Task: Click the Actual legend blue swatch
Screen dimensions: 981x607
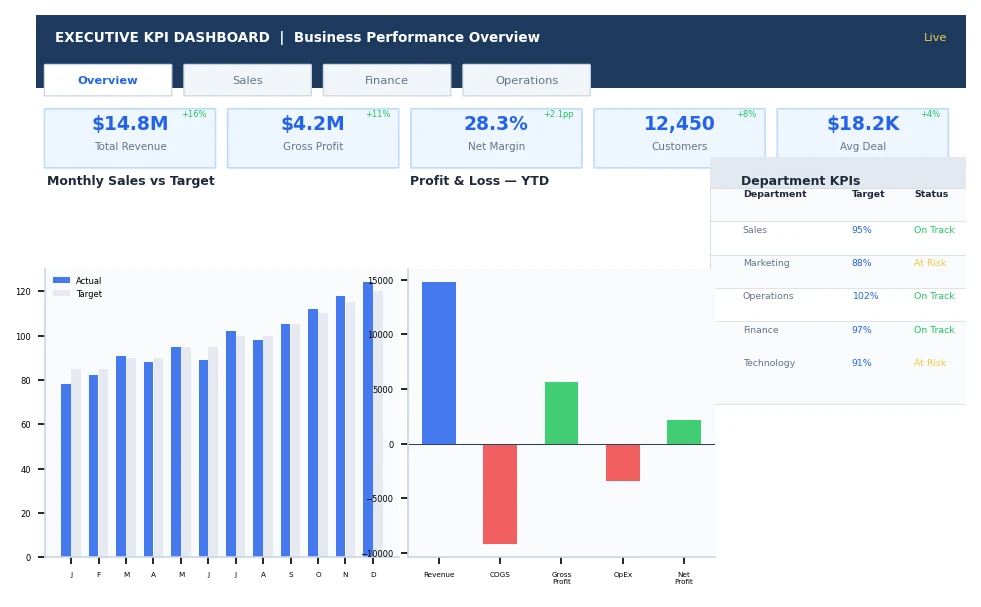Action: 61,280
